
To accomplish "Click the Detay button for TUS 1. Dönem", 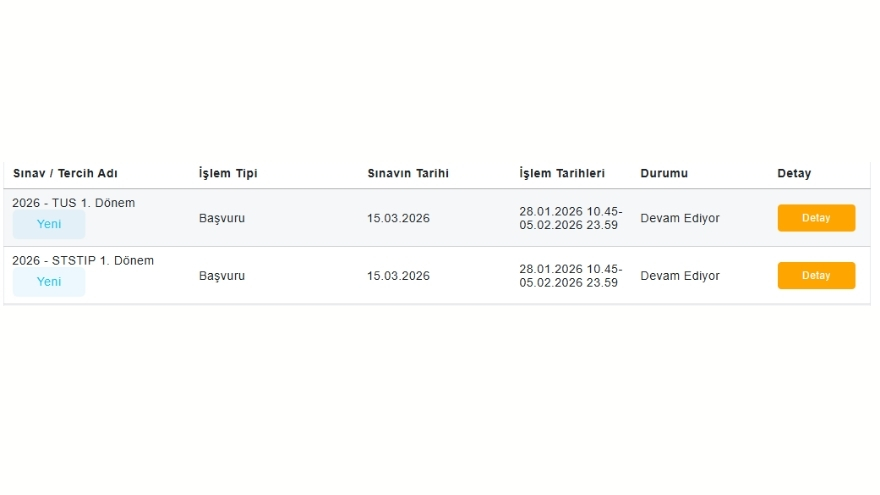I will point(816,218).
